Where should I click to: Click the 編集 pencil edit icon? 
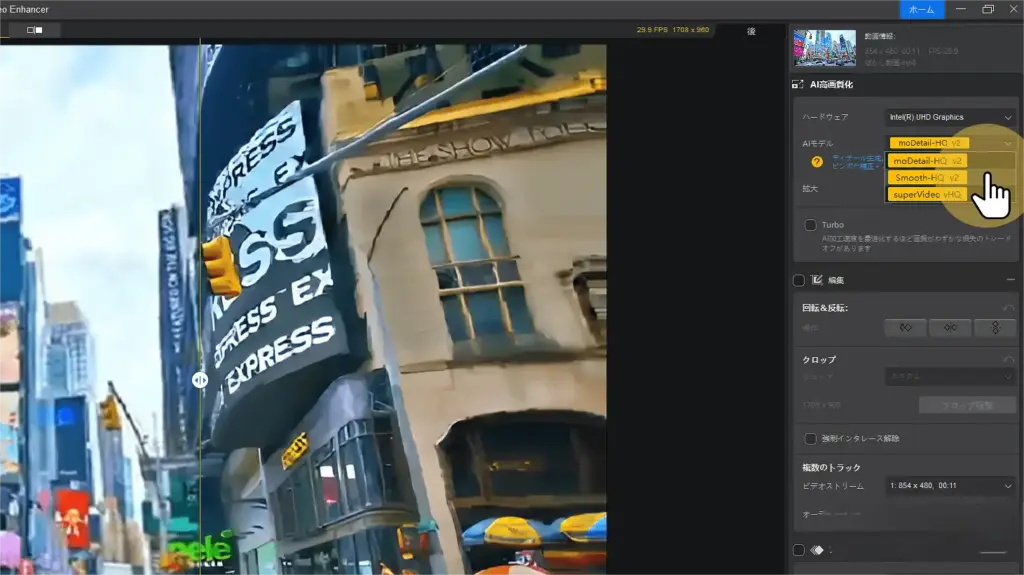(x=816, y=280)
